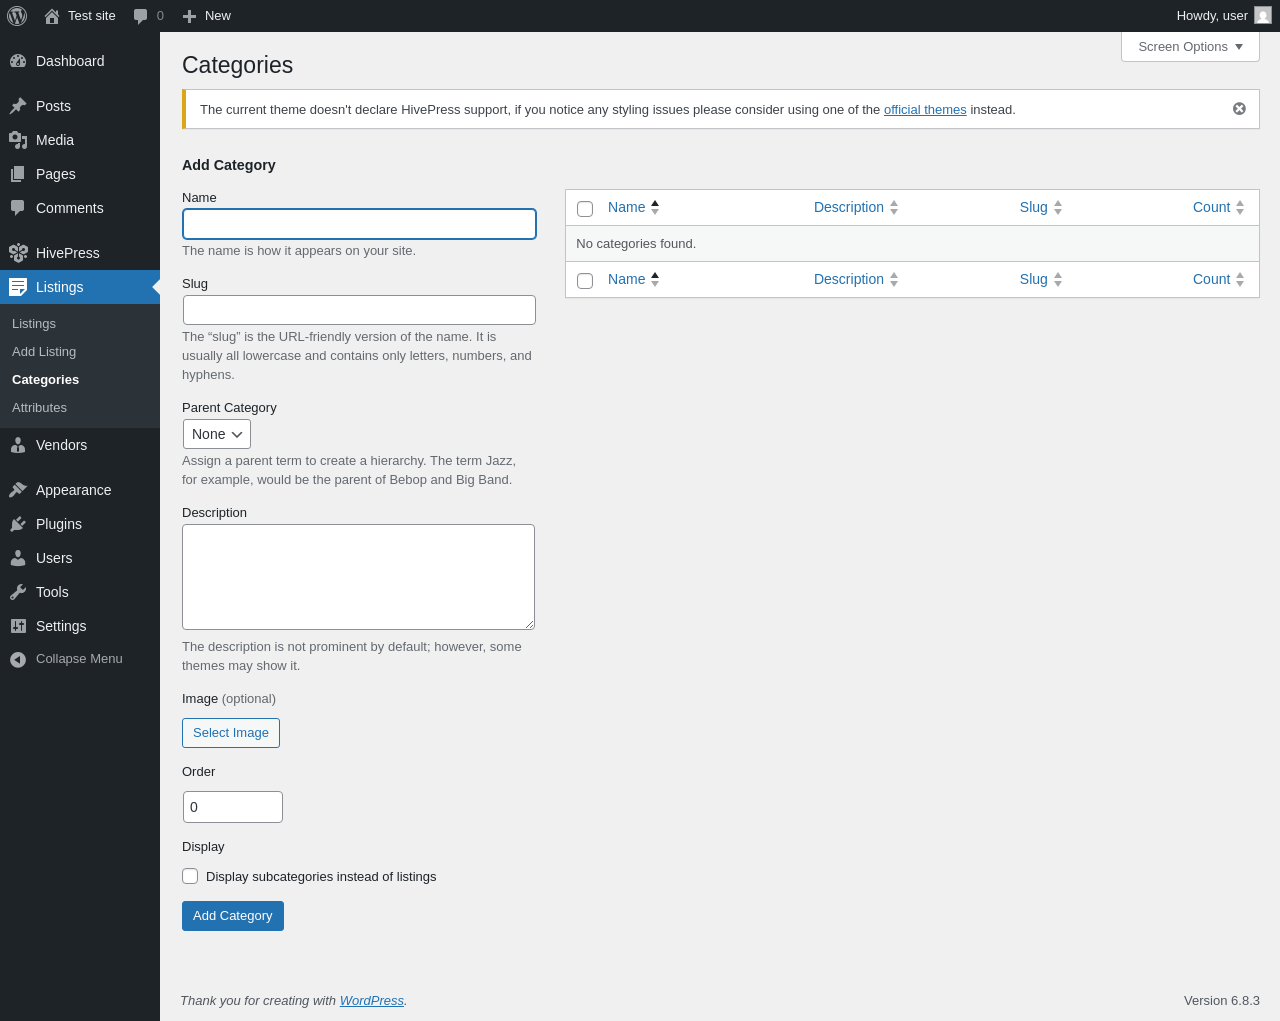The width and height of the screenshot is (1280, 1021).
Task: Open the comments bubble icon in admin bar
Action: (x=141, y=16)
